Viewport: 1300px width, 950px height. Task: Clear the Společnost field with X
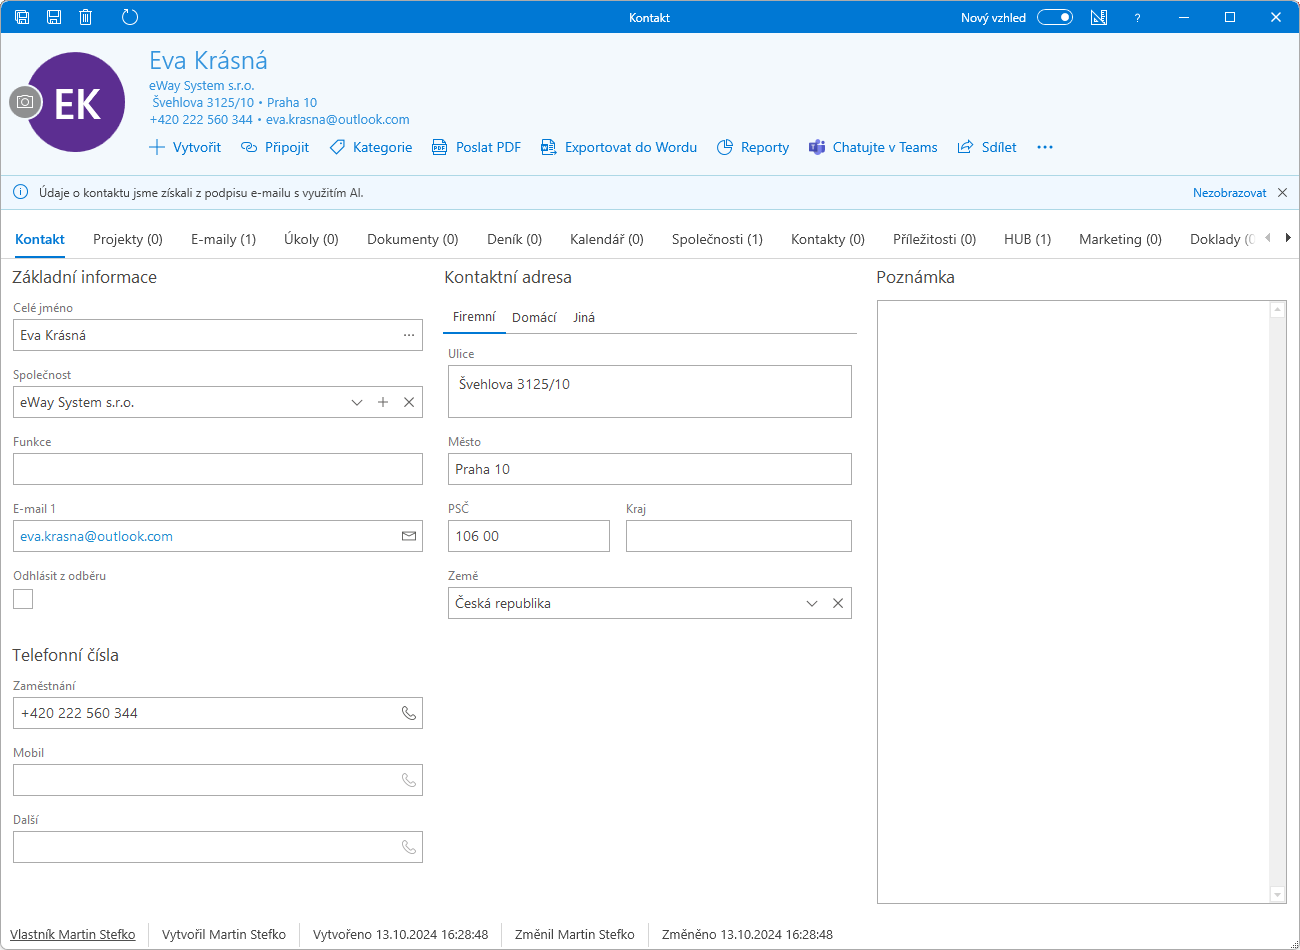point(409,402)
